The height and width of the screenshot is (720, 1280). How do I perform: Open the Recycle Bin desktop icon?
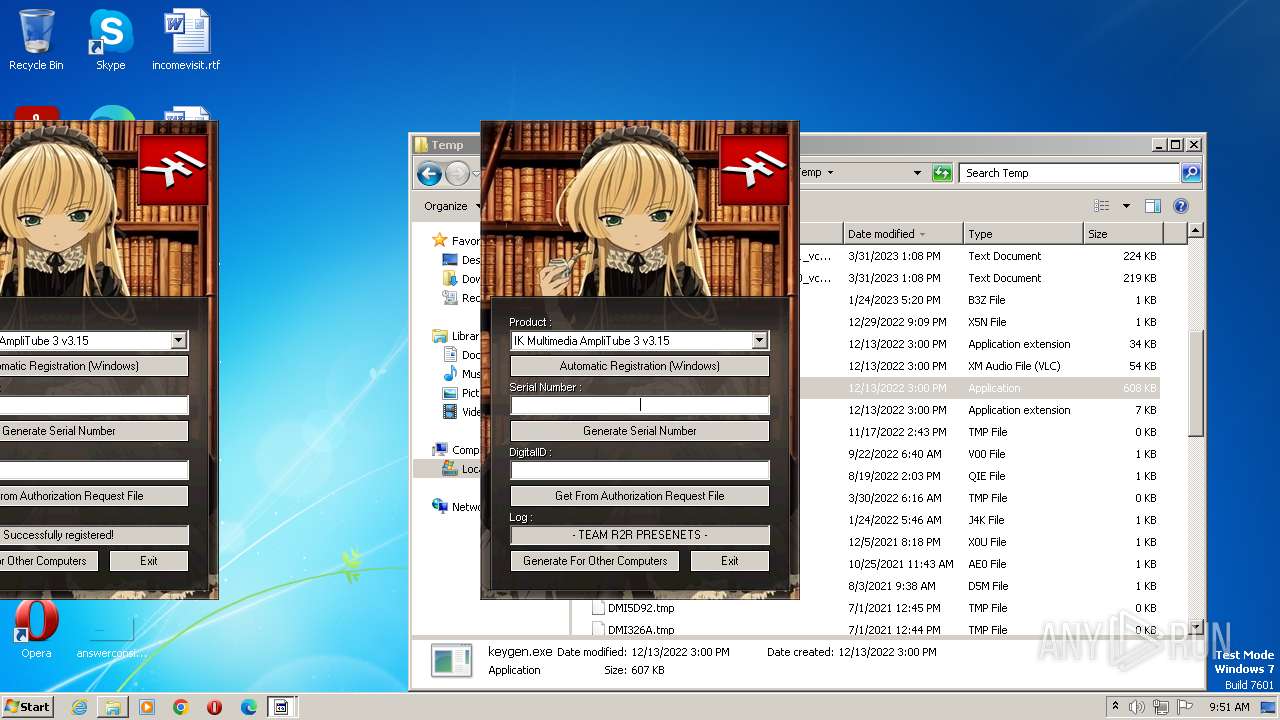tap(36, 40)
